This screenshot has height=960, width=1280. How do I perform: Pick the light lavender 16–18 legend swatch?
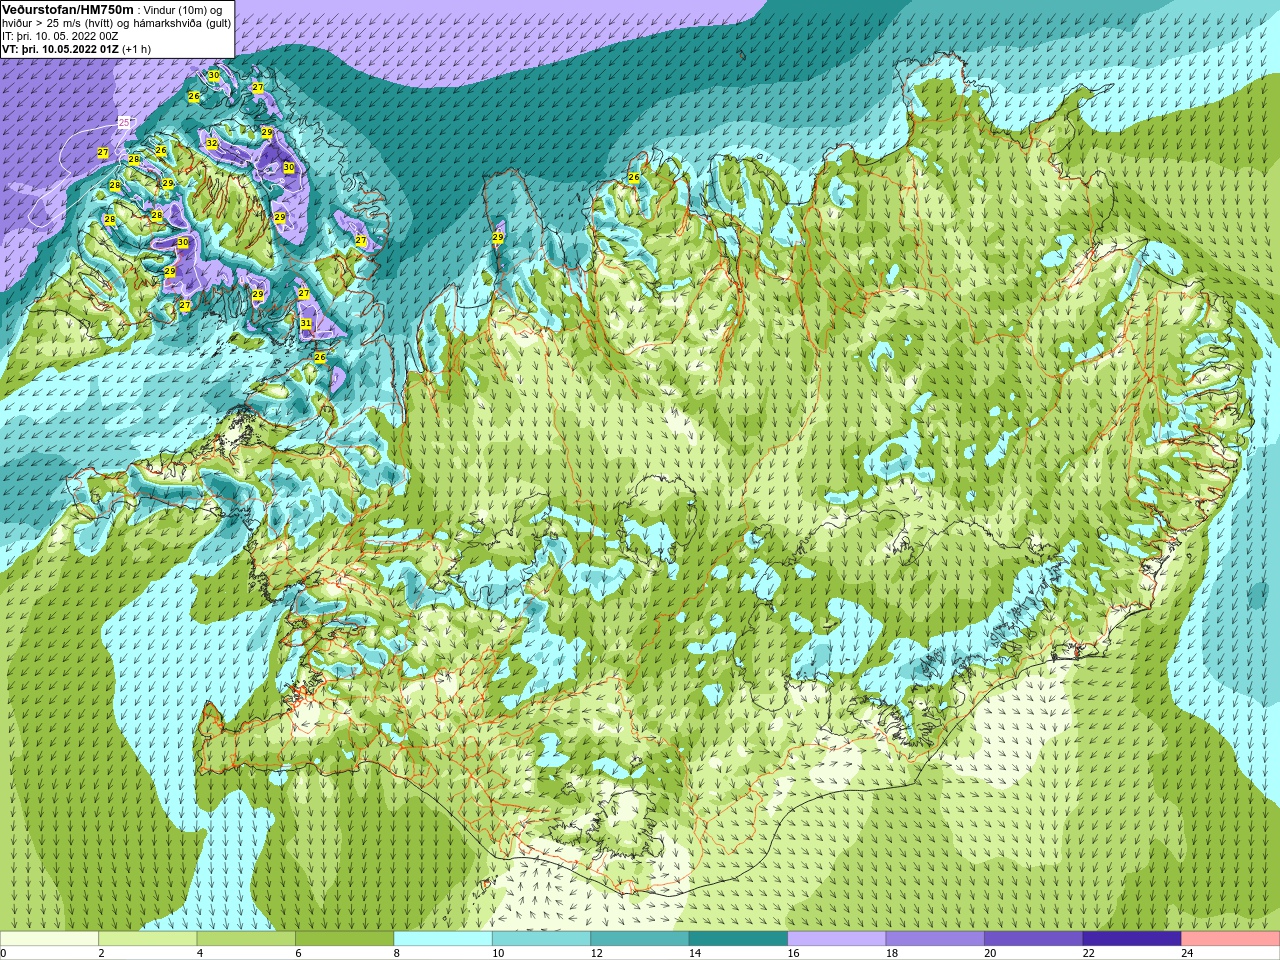[x=837, y=939]
